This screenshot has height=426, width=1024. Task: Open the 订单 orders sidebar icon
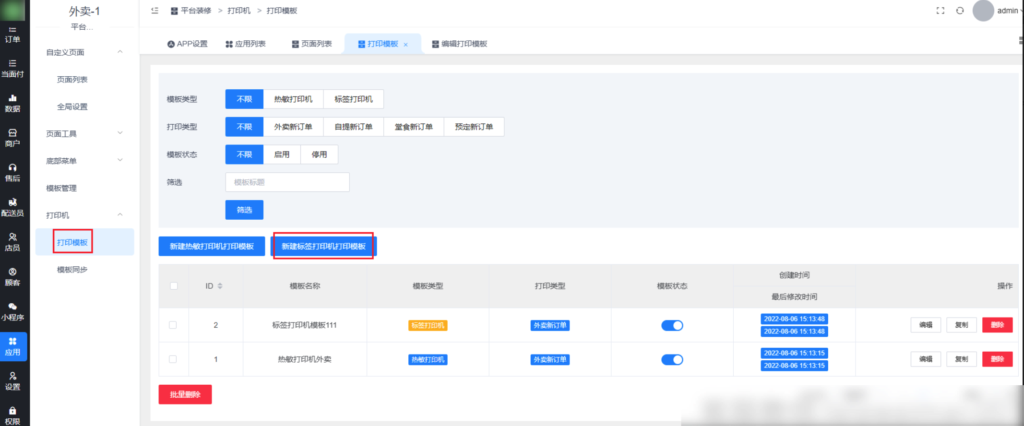tap(13, 34)
